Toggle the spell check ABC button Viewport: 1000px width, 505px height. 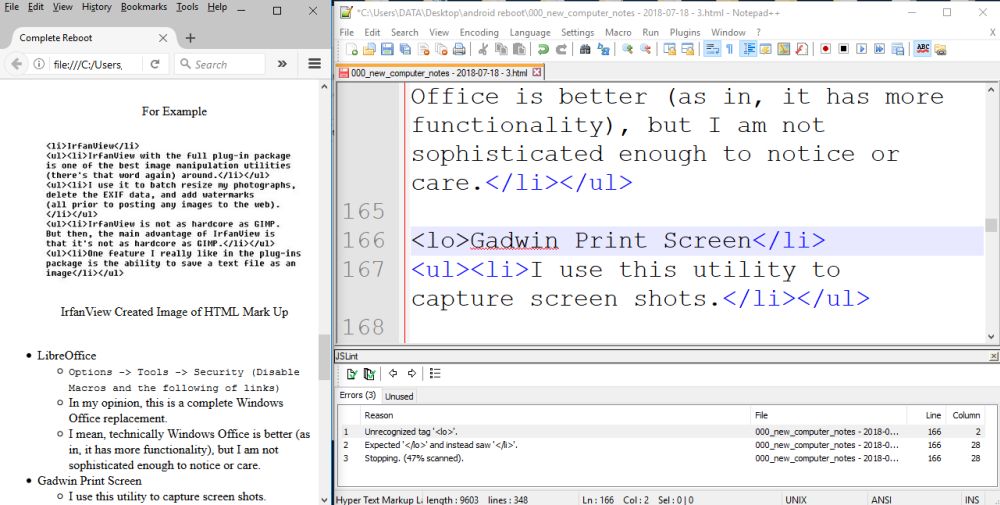(x=923, y=49)
